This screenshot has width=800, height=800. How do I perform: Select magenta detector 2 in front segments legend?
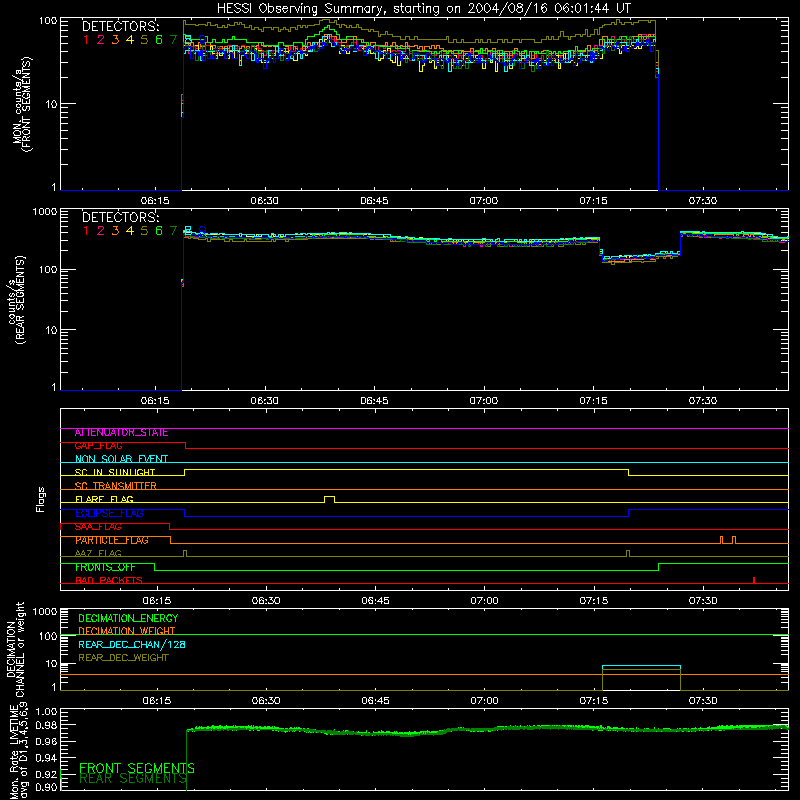(101, 40)
